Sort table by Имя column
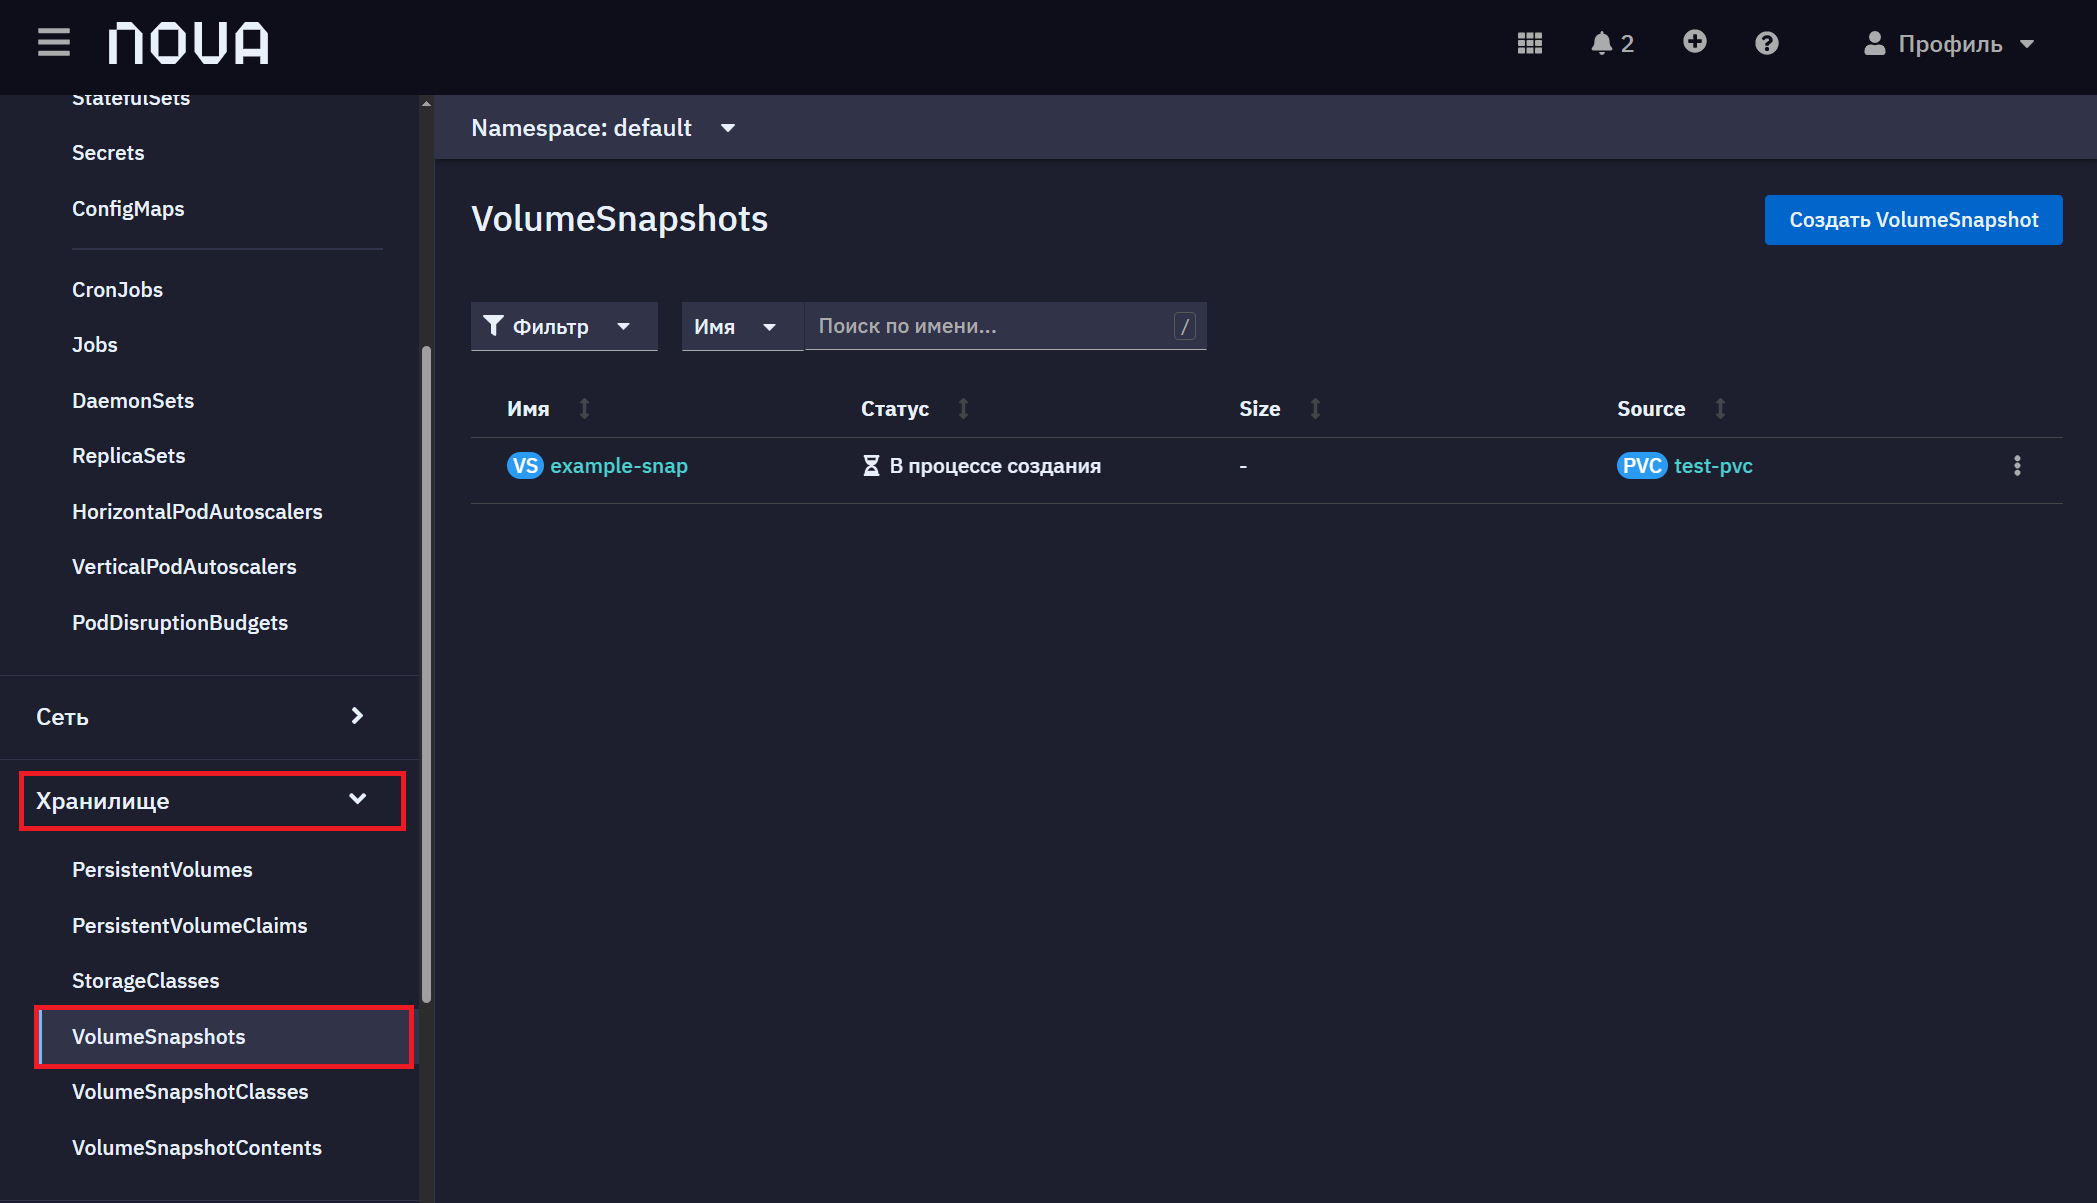2097x1203 pixels. coord(584,408)
